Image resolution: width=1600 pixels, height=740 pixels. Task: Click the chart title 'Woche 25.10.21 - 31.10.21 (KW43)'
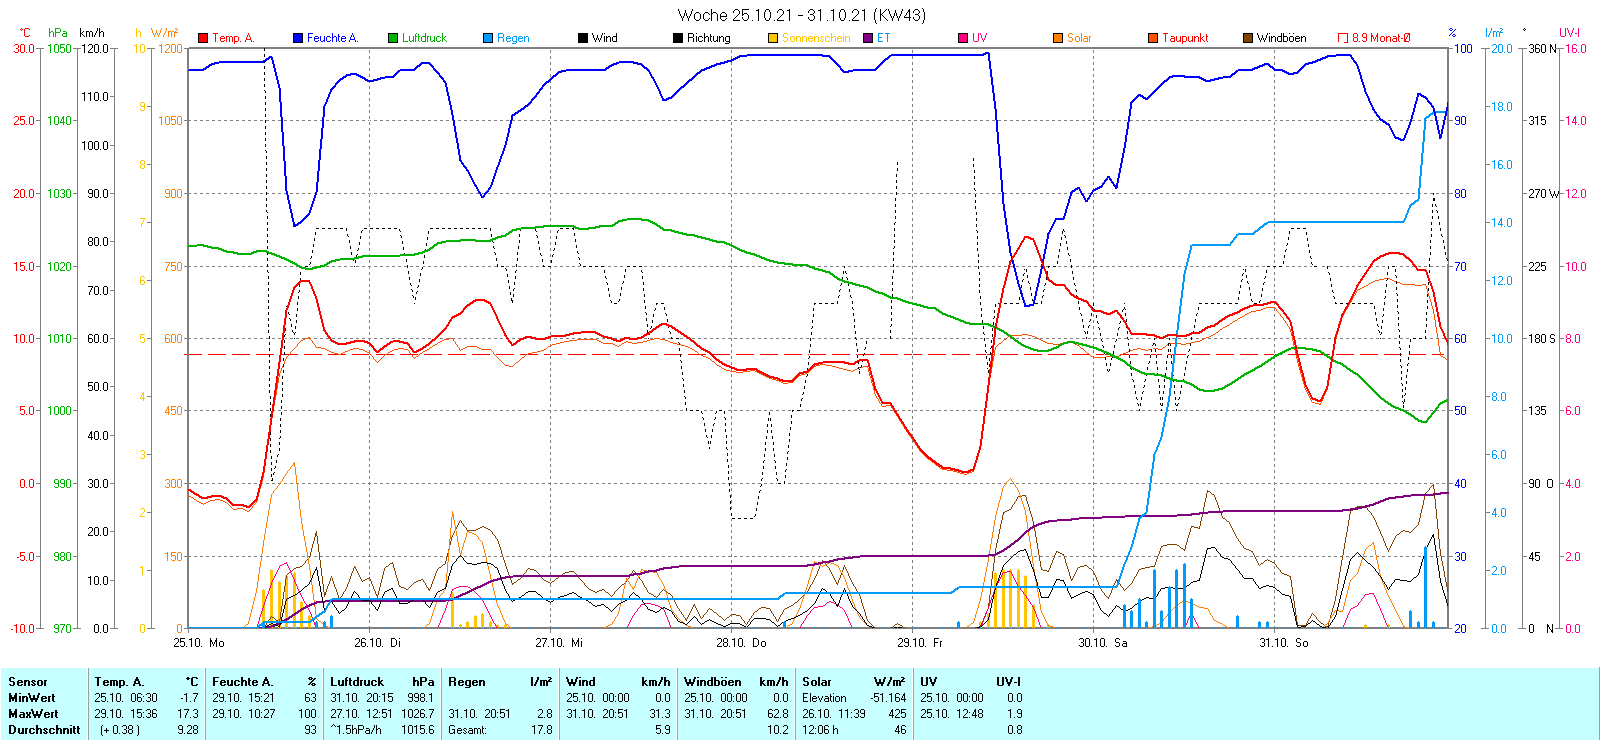[x=802, y=15]
